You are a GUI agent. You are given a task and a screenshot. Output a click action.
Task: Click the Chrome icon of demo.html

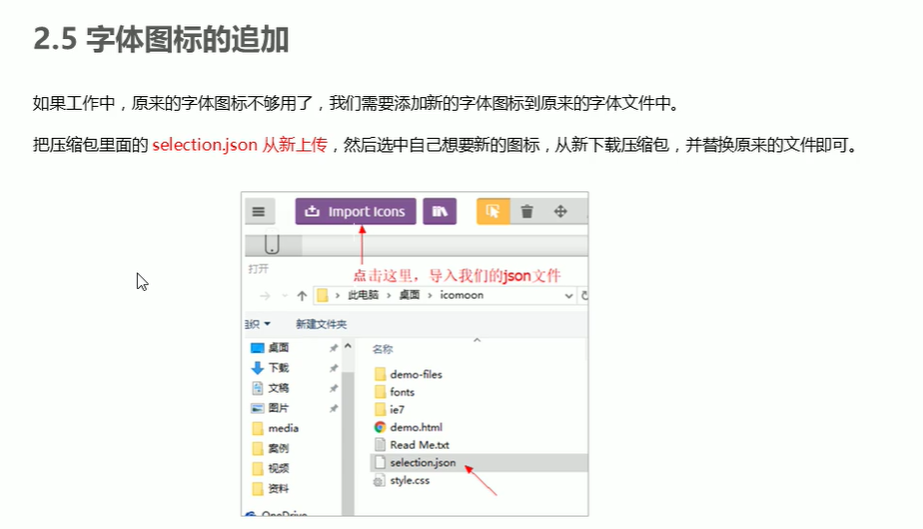(x=380, y=427)
